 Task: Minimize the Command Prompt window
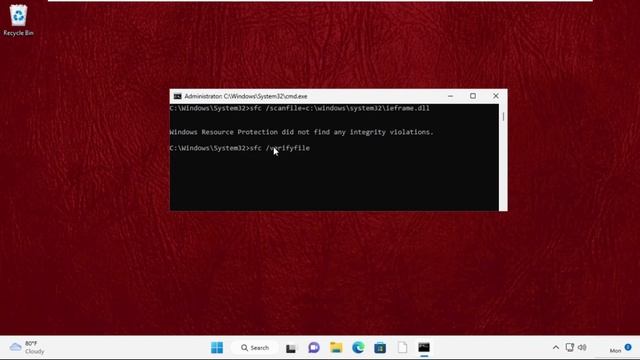[451, 96]
